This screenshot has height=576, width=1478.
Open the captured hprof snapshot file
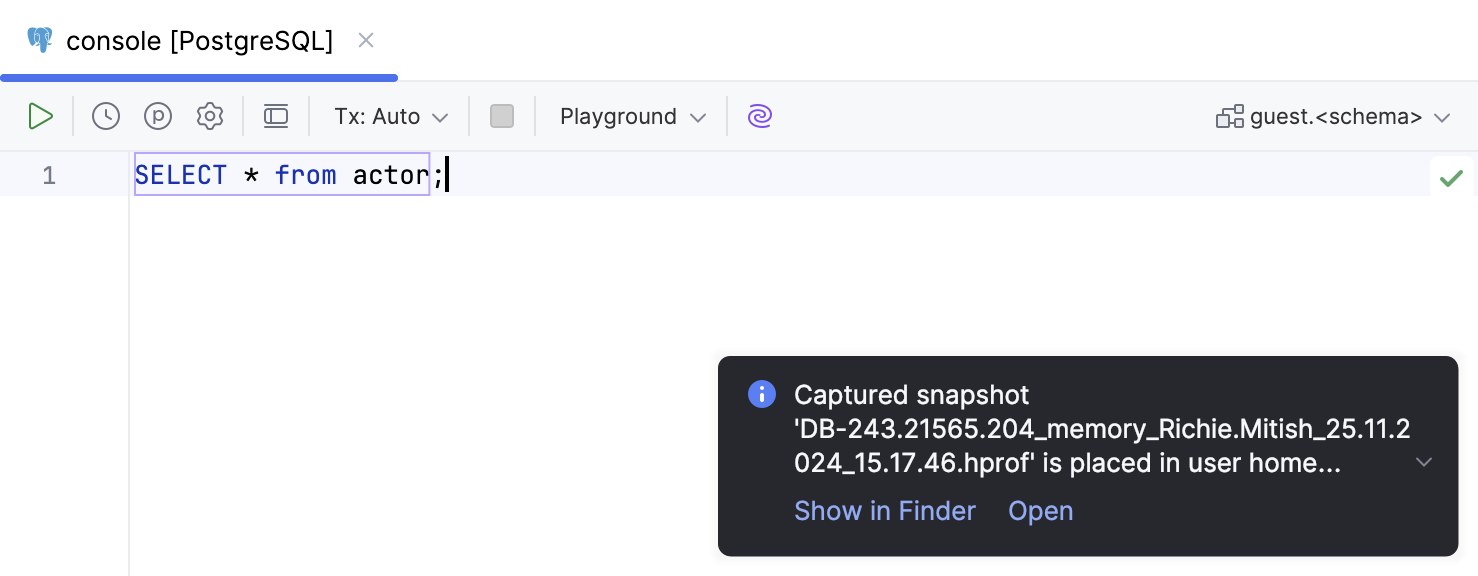tap(1040, 511)
